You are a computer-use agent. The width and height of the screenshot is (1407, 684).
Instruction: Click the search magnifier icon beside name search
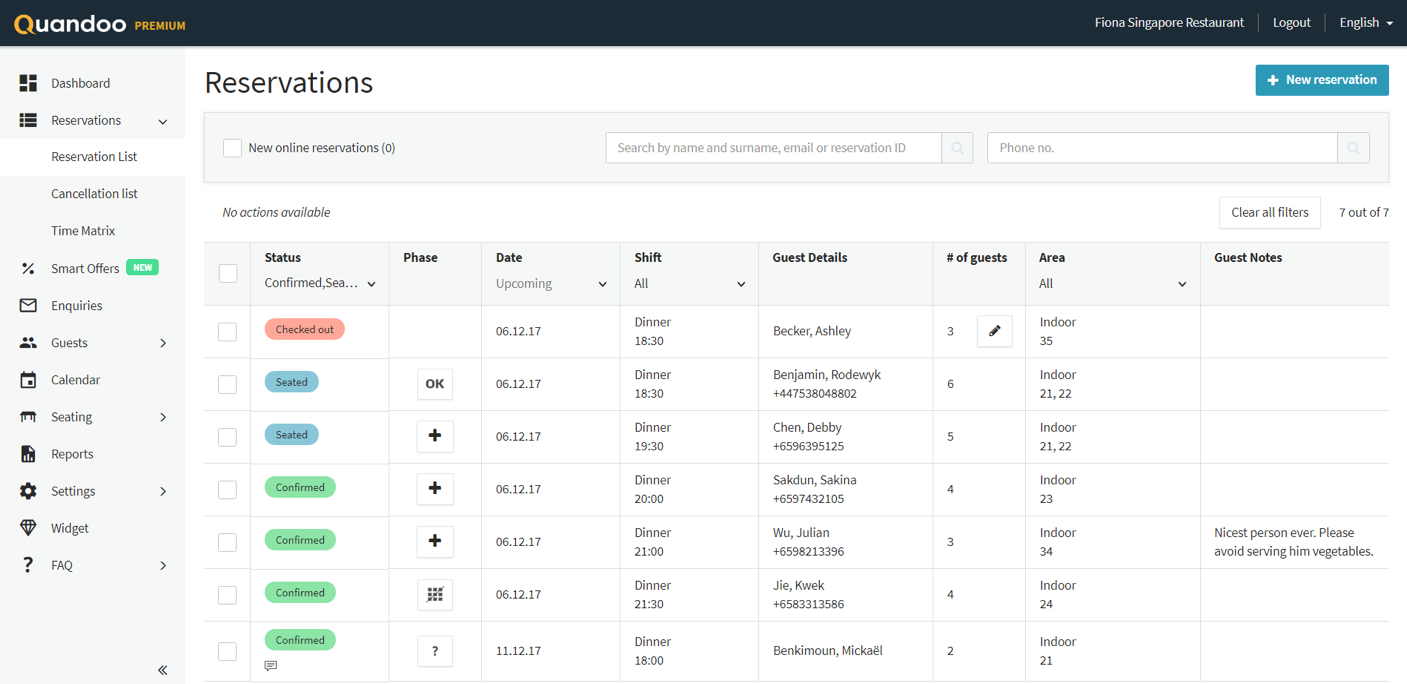957,148
